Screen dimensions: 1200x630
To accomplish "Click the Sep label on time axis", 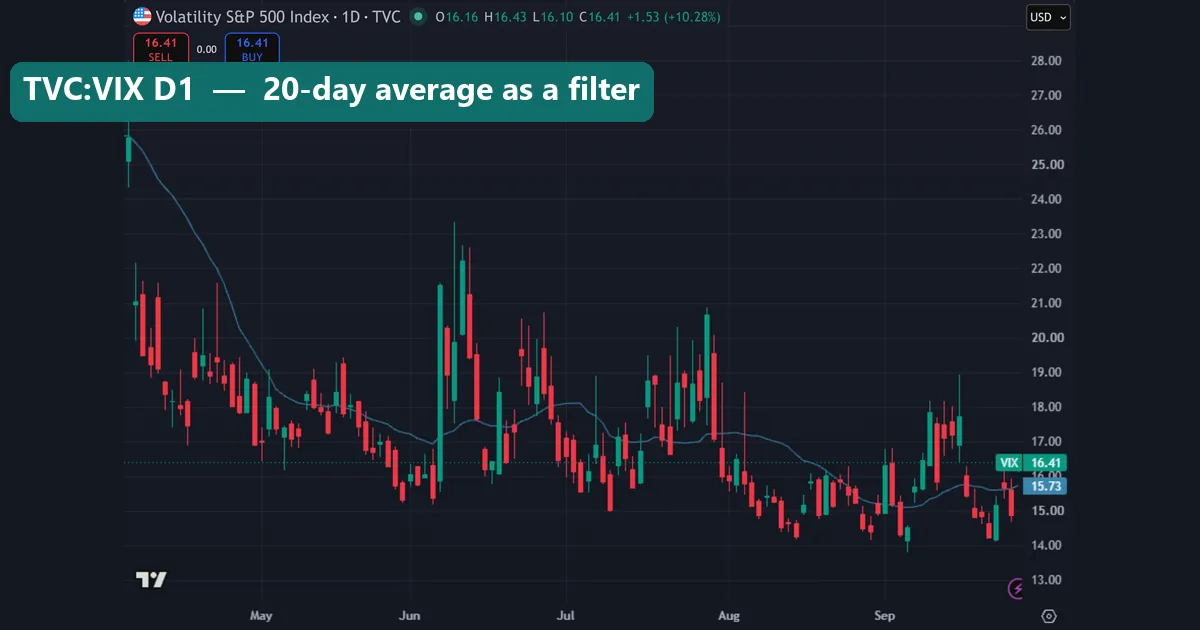I will [x=884, y=615].
